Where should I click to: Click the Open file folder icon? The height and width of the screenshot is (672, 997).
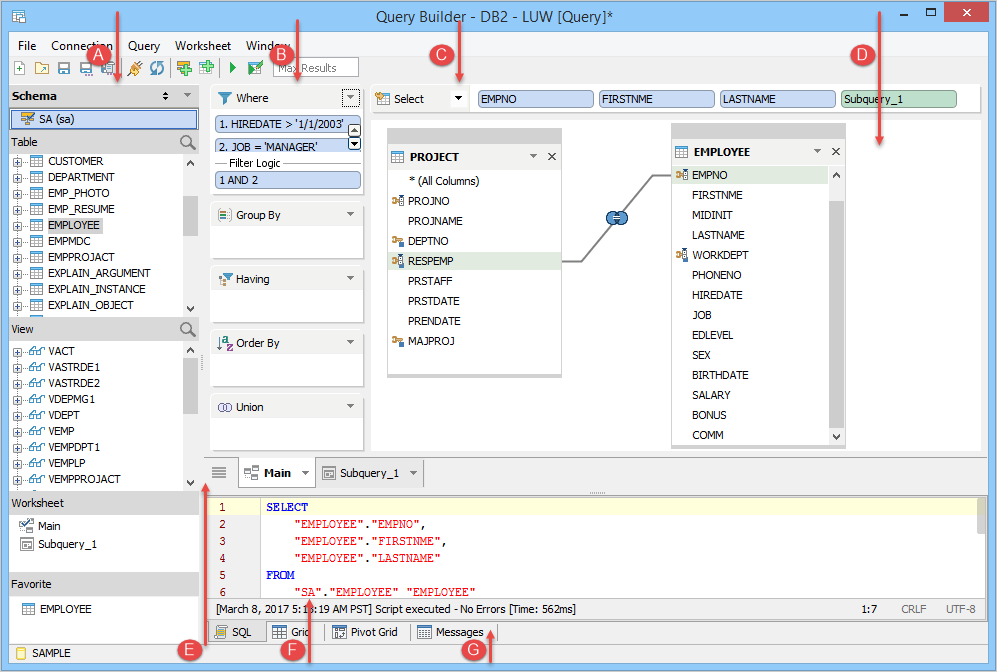[x=42, y=68]
